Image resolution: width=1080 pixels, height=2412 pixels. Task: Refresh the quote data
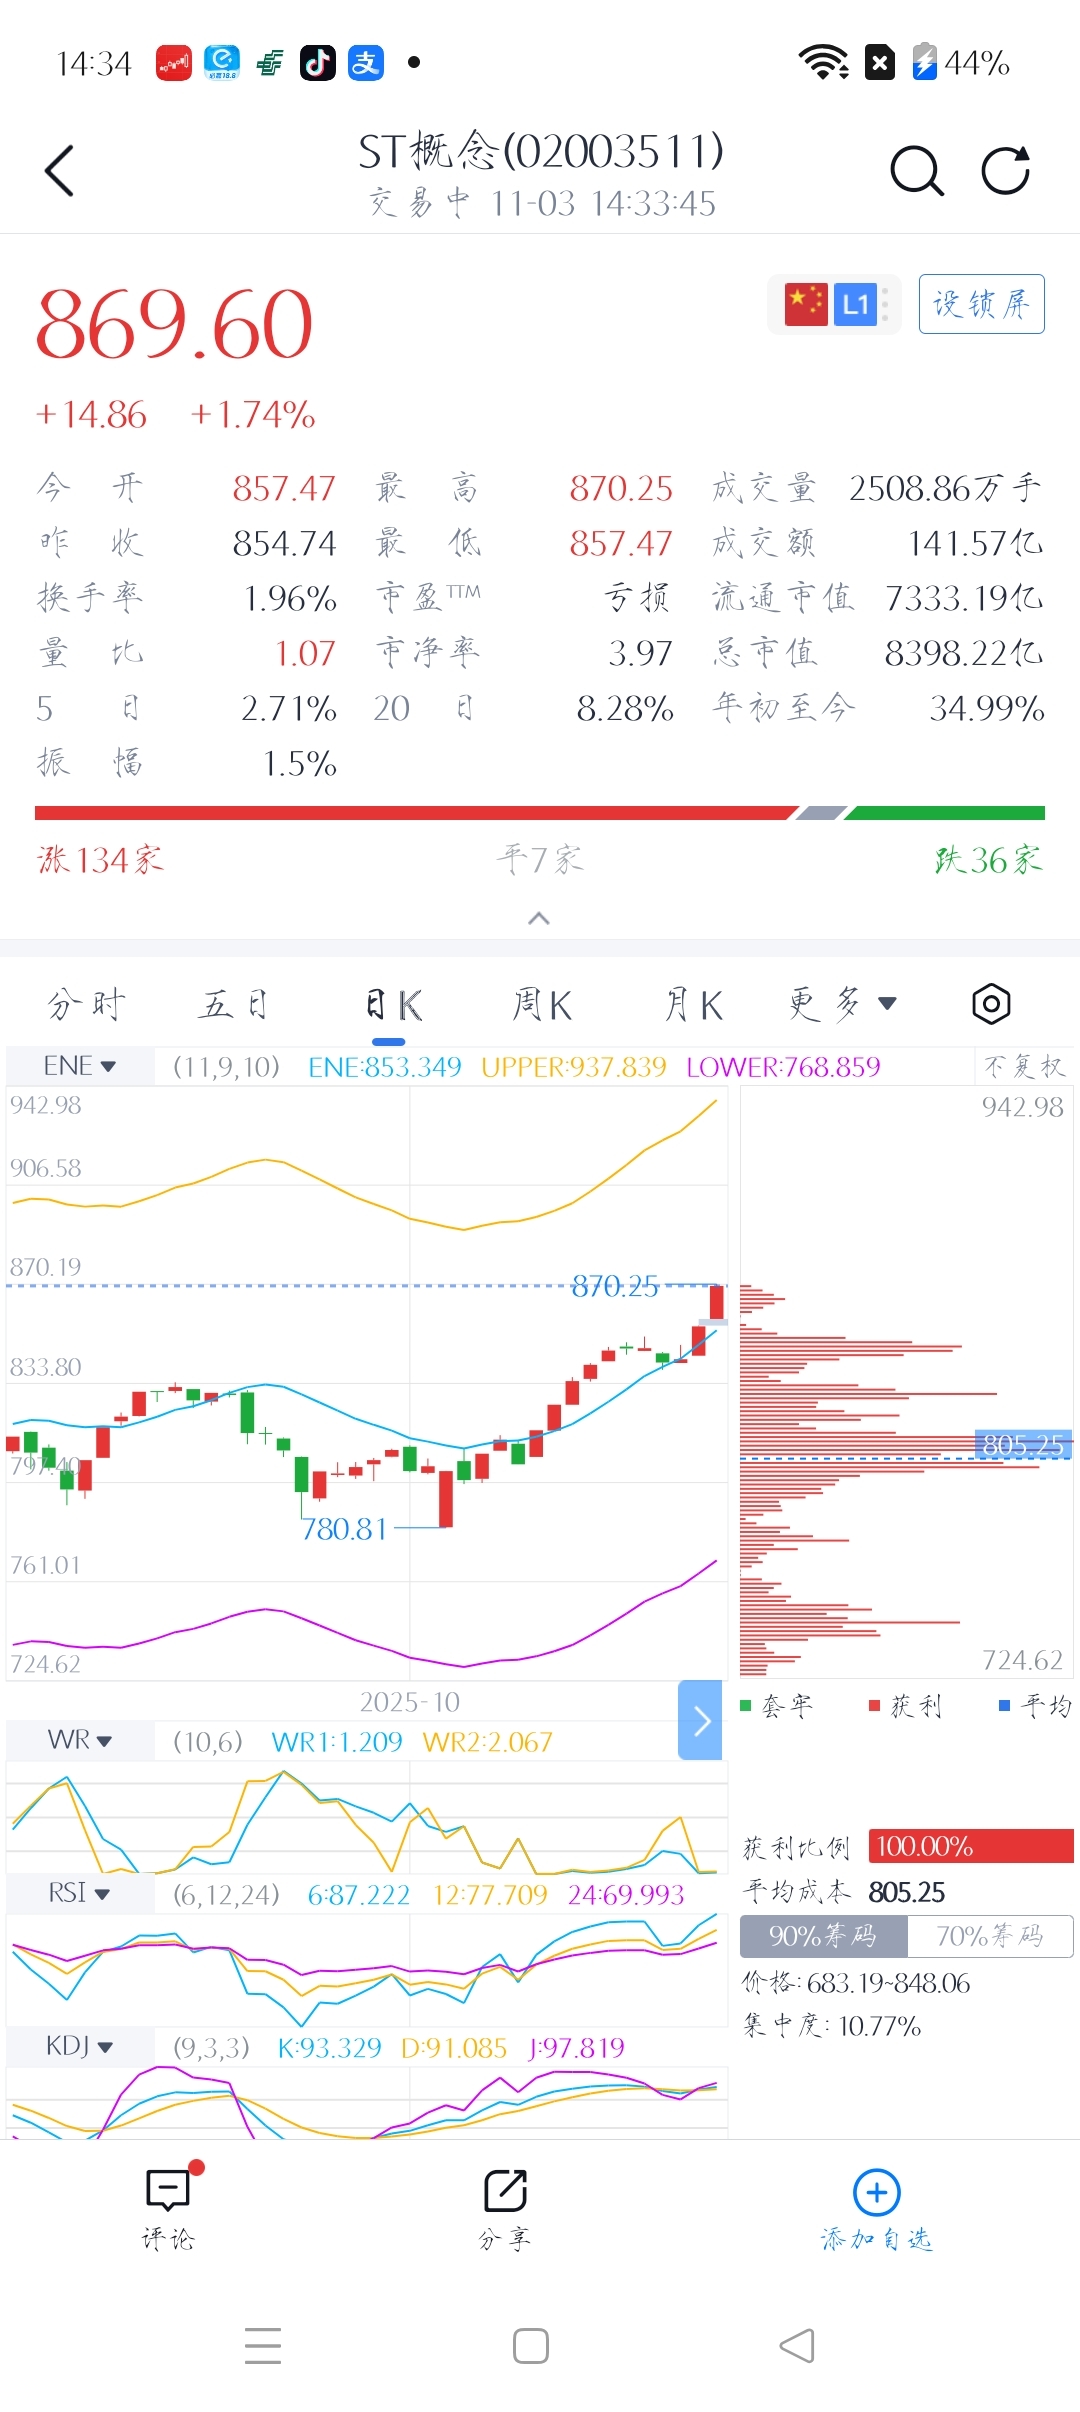(x=1005, y=171)
